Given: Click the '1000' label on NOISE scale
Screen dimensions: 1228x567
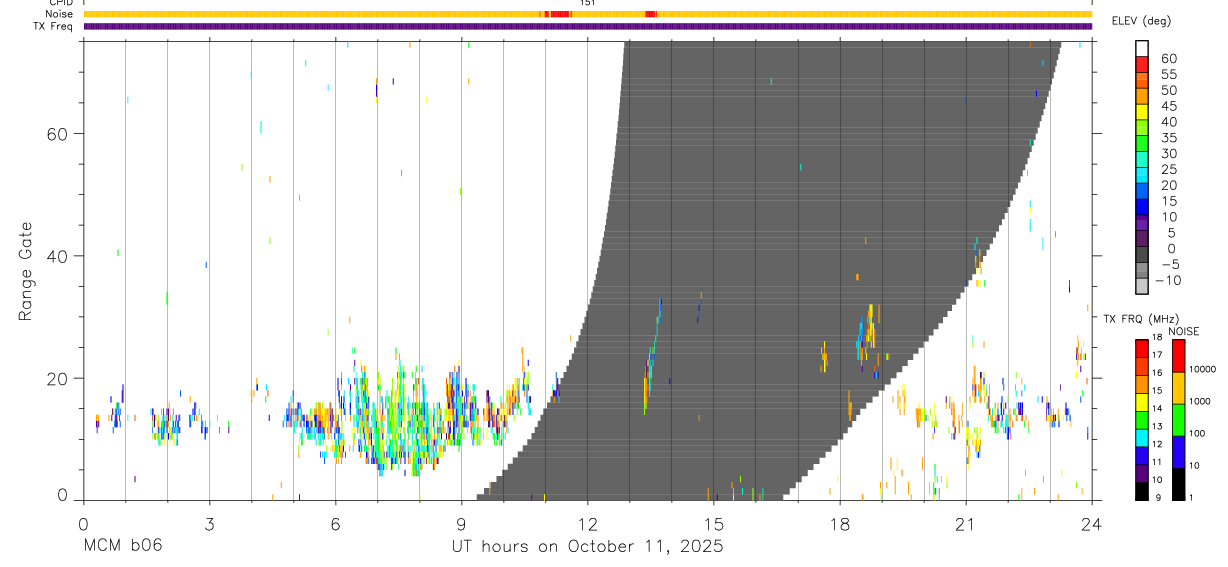Looking at the screenshot, I should [x=1201, y=401].
